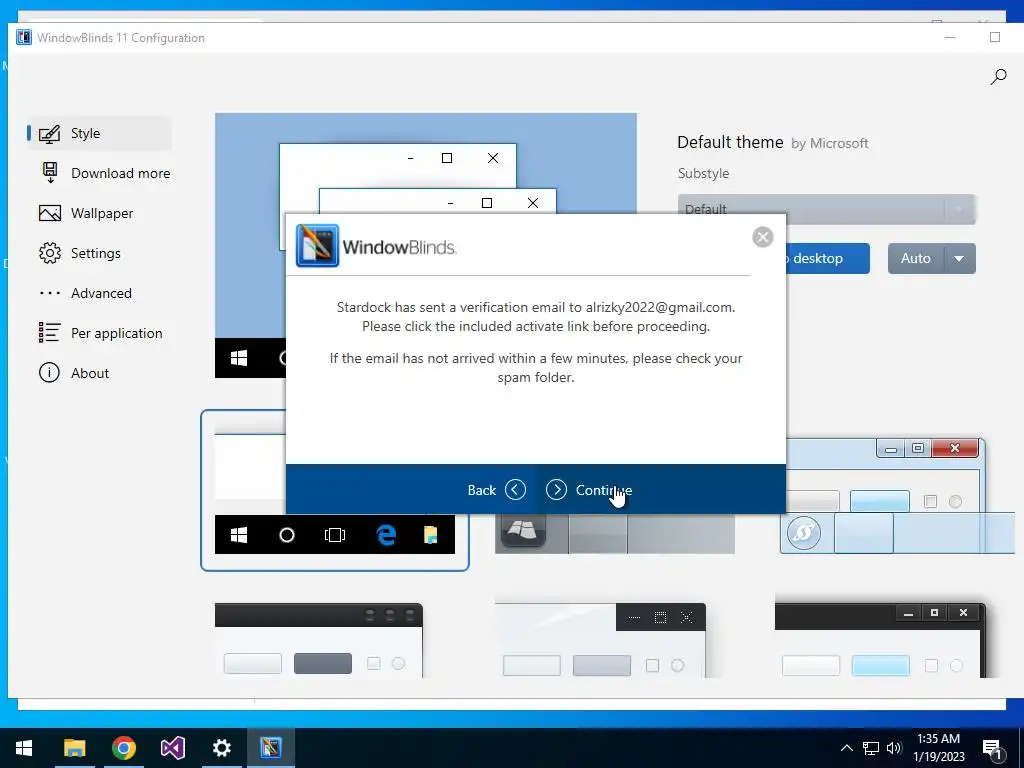The image size is (1024, 768).
Task: Open Visual Studio from the taskbar
Action: click(x=172, y=748)
